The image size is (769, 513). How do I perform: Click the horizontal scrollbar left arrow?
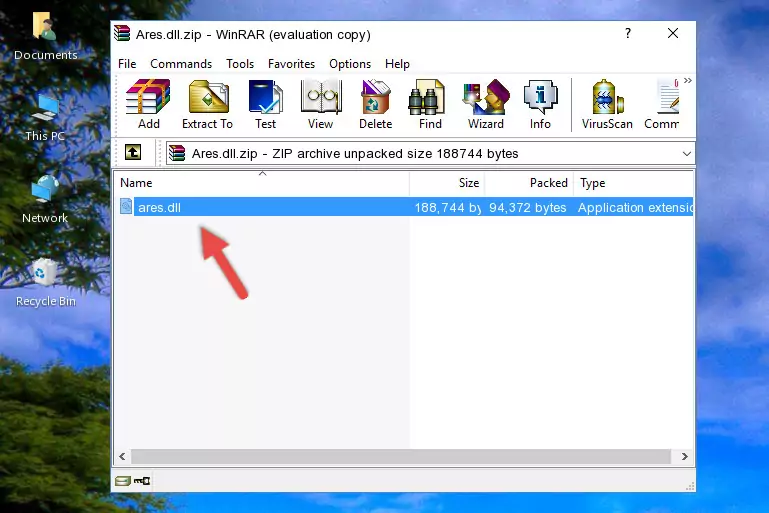pos(123,457)
